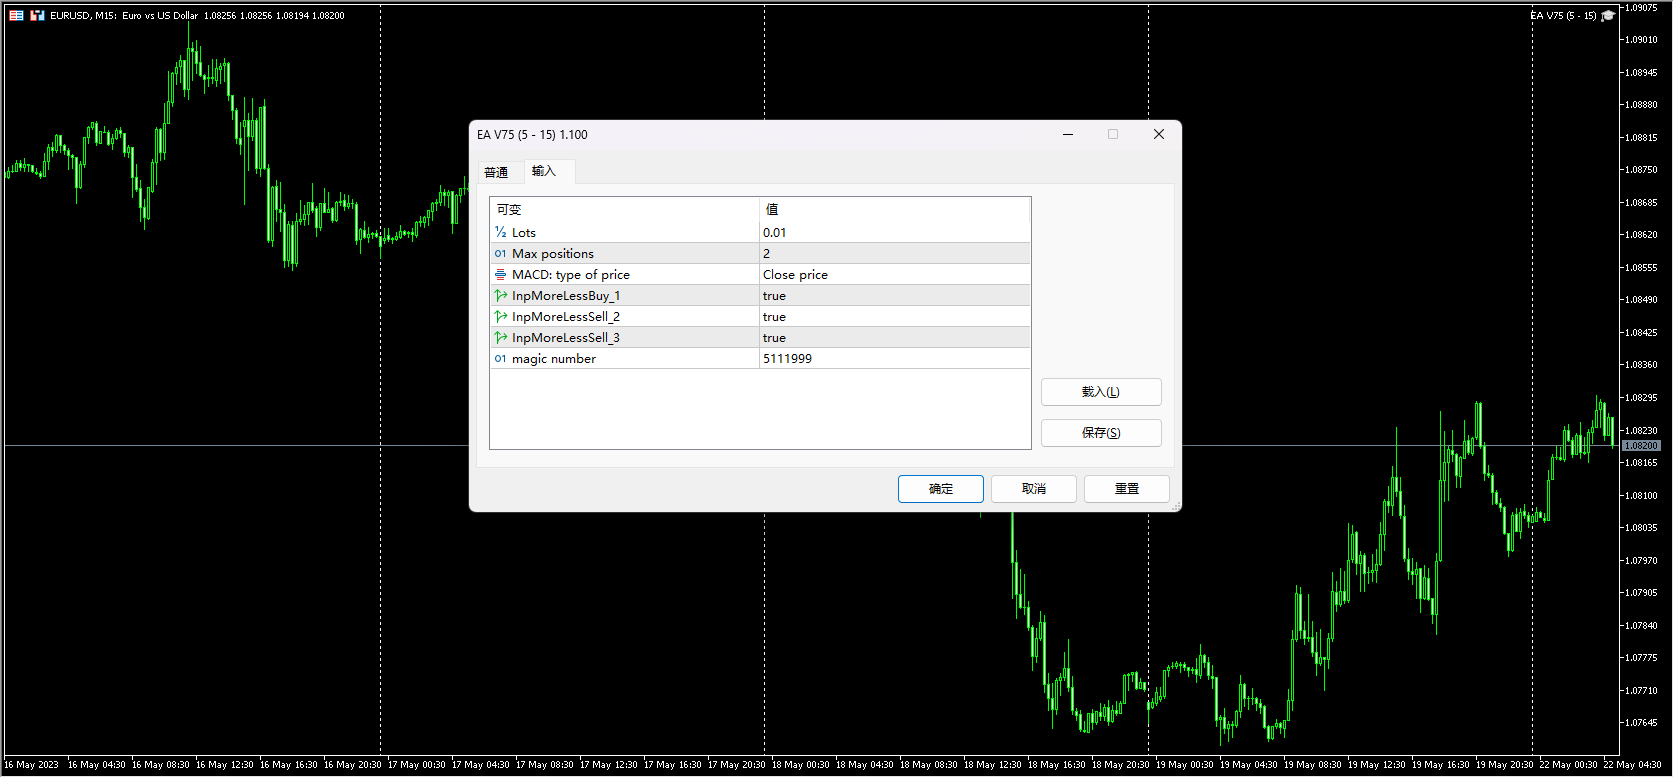
Task: Click the integer icon beside magic number
Action: click(500, 358)
